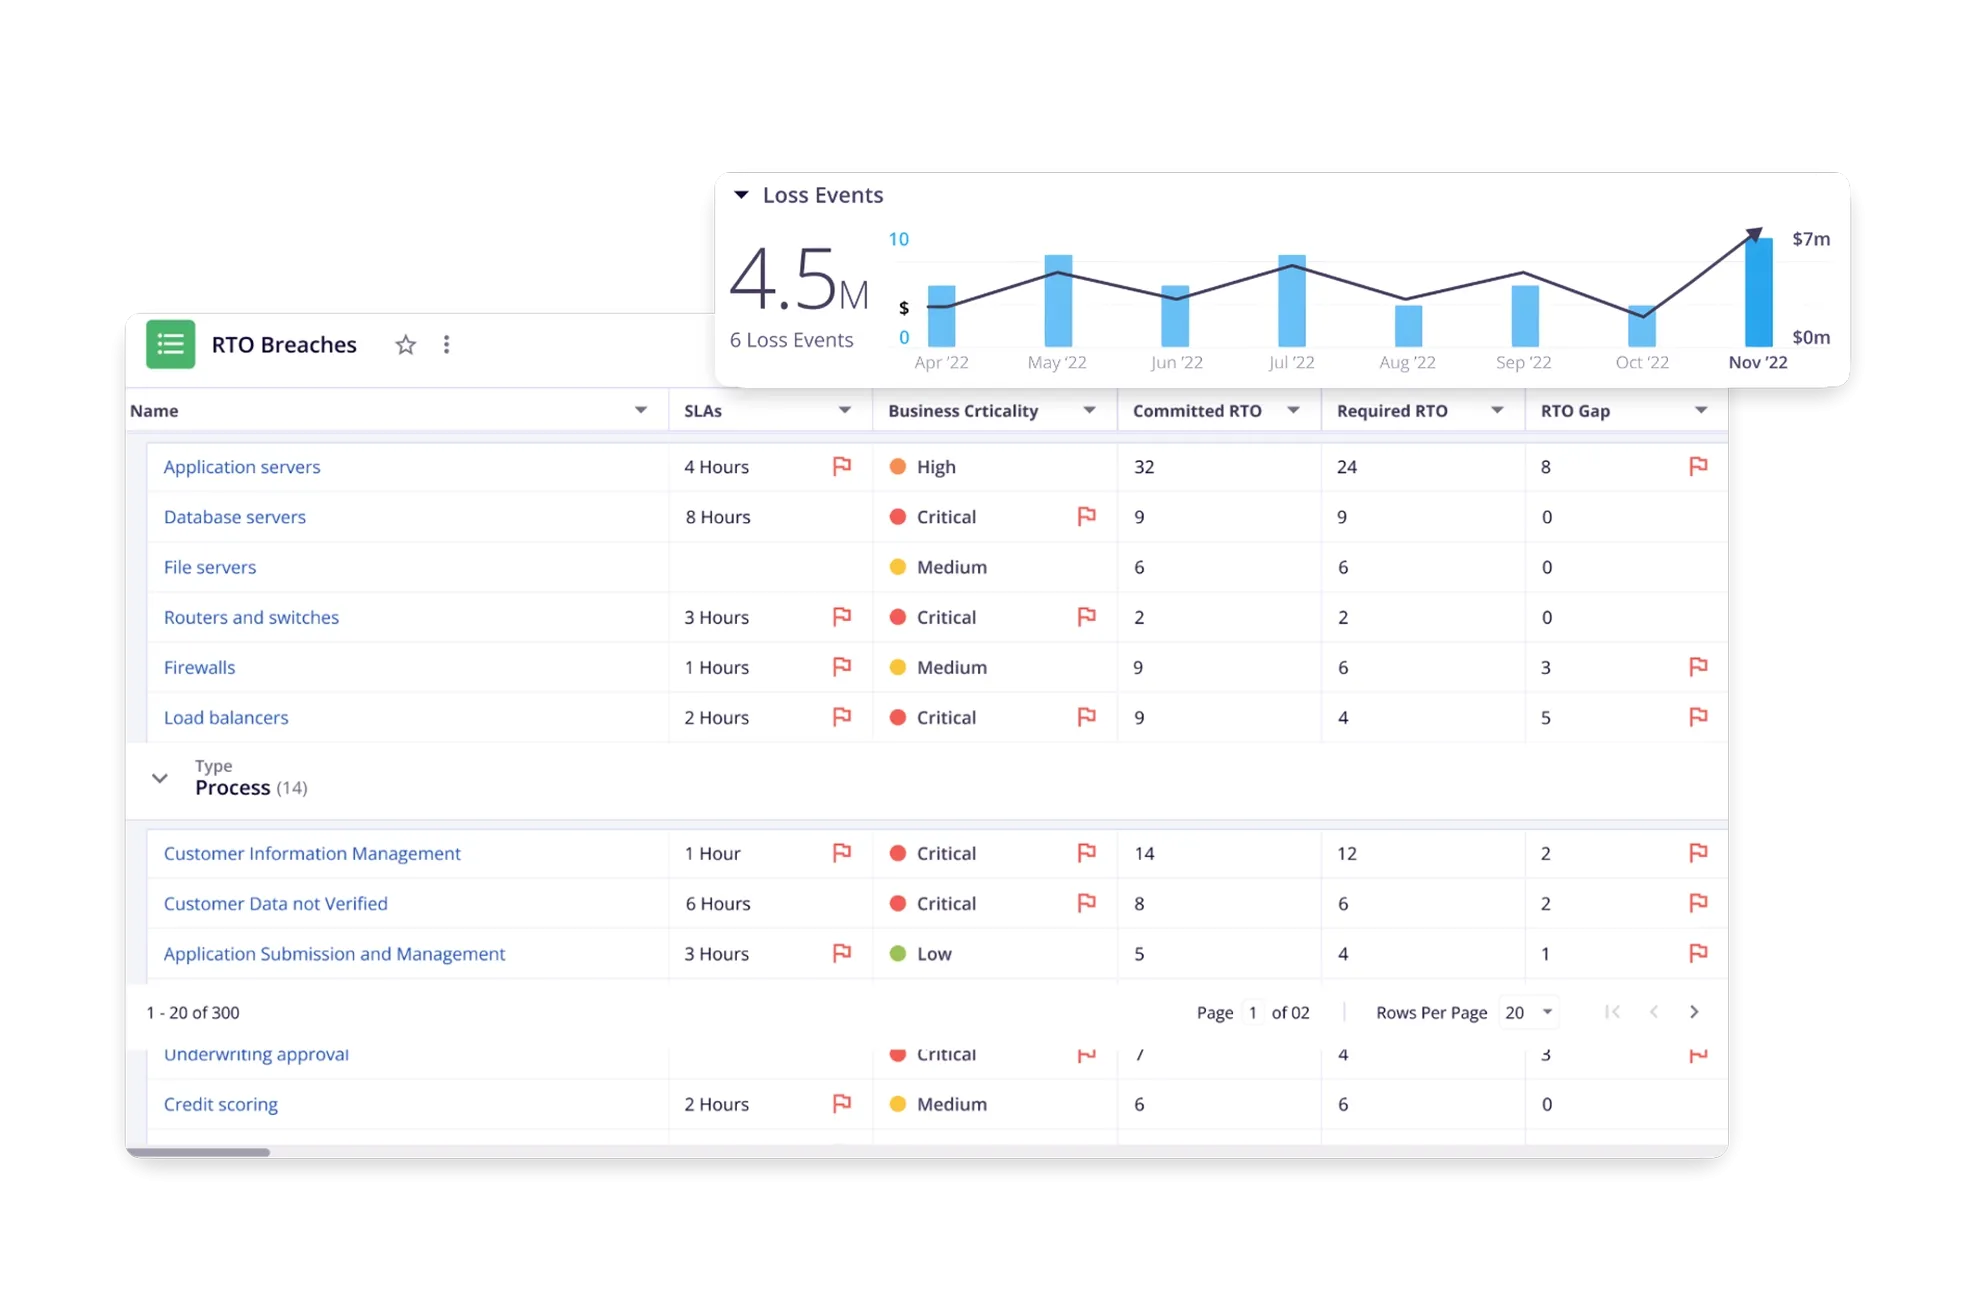Star the RTO Breaches report as favorite
1975x1313 pixels.
click(405, 345)
